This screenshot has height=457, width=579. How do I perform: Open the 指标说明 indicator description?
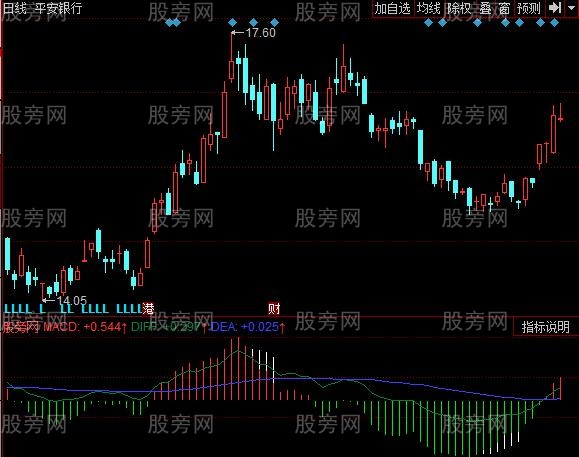(x=545, y=327)
